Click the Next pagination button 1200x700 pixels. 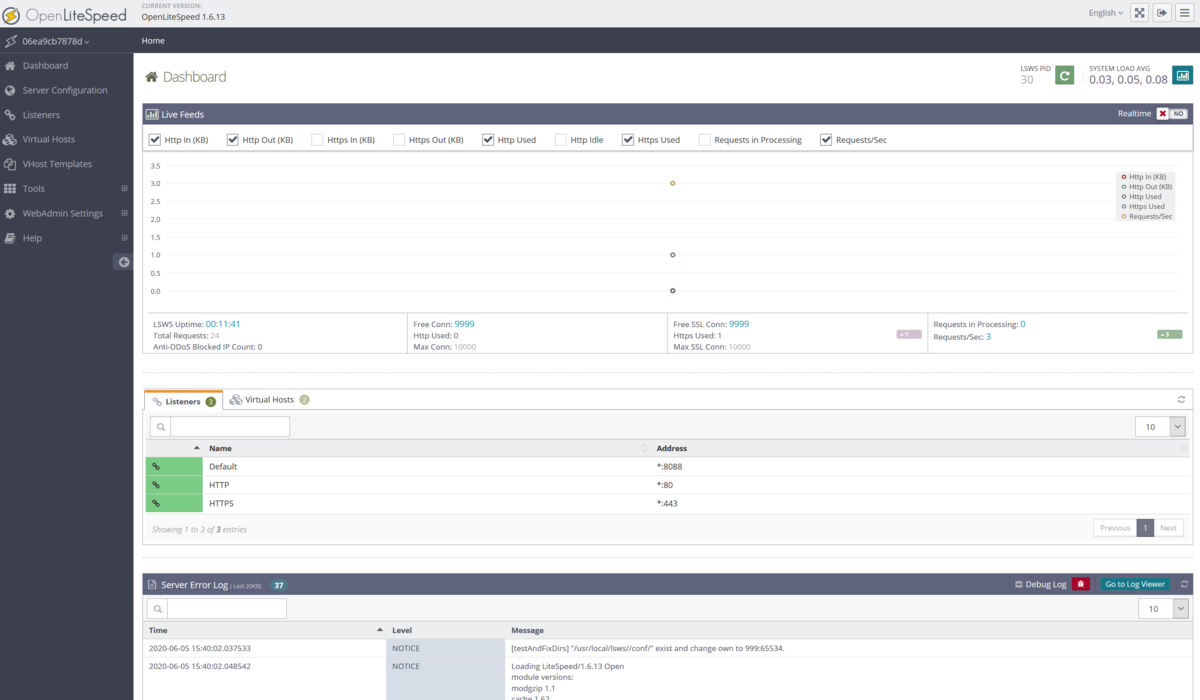pos(1169,528)
